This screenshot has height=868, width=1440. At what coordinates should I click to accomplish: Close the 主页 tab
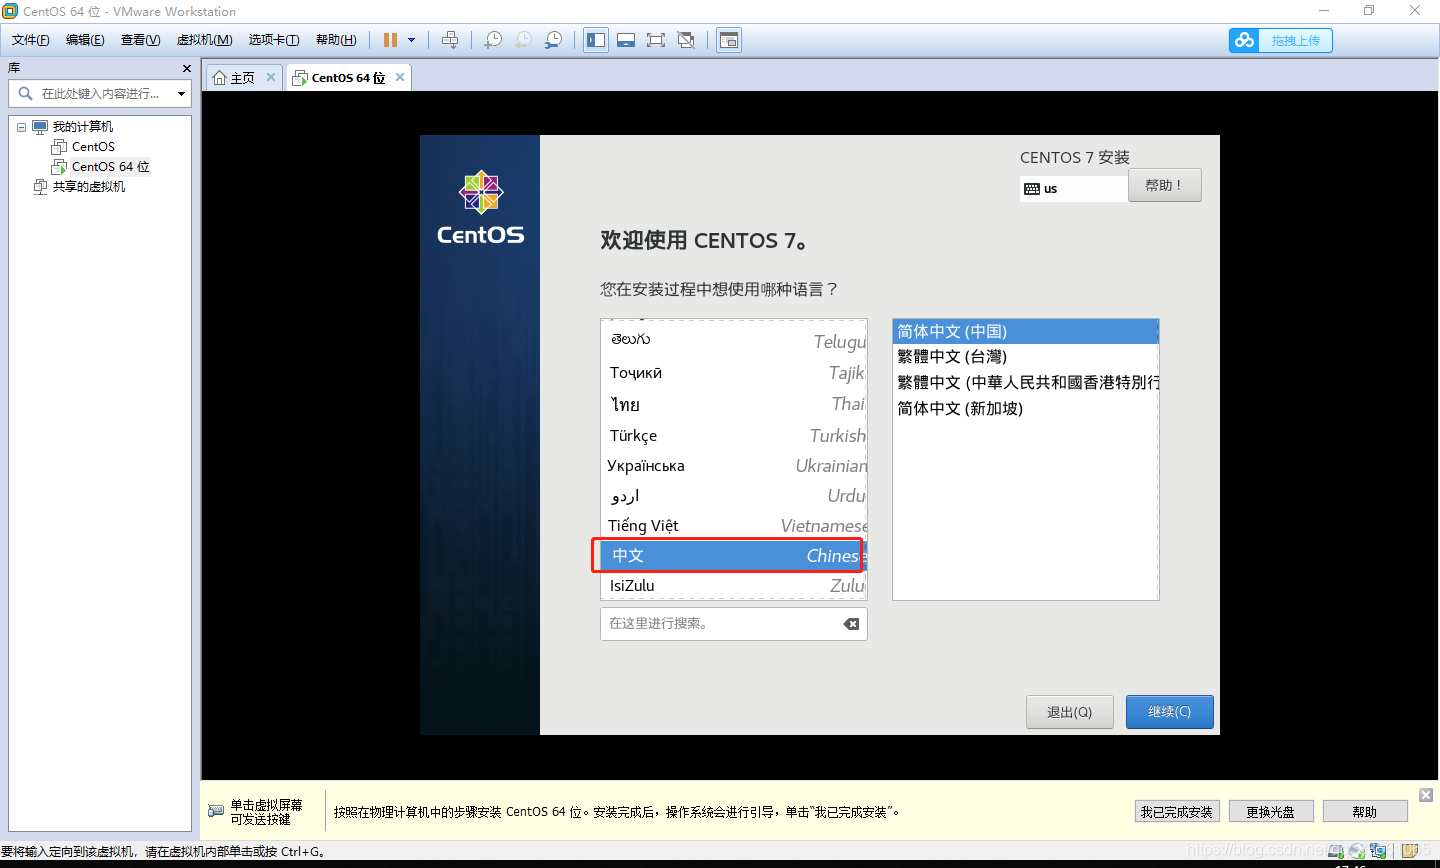270,77
